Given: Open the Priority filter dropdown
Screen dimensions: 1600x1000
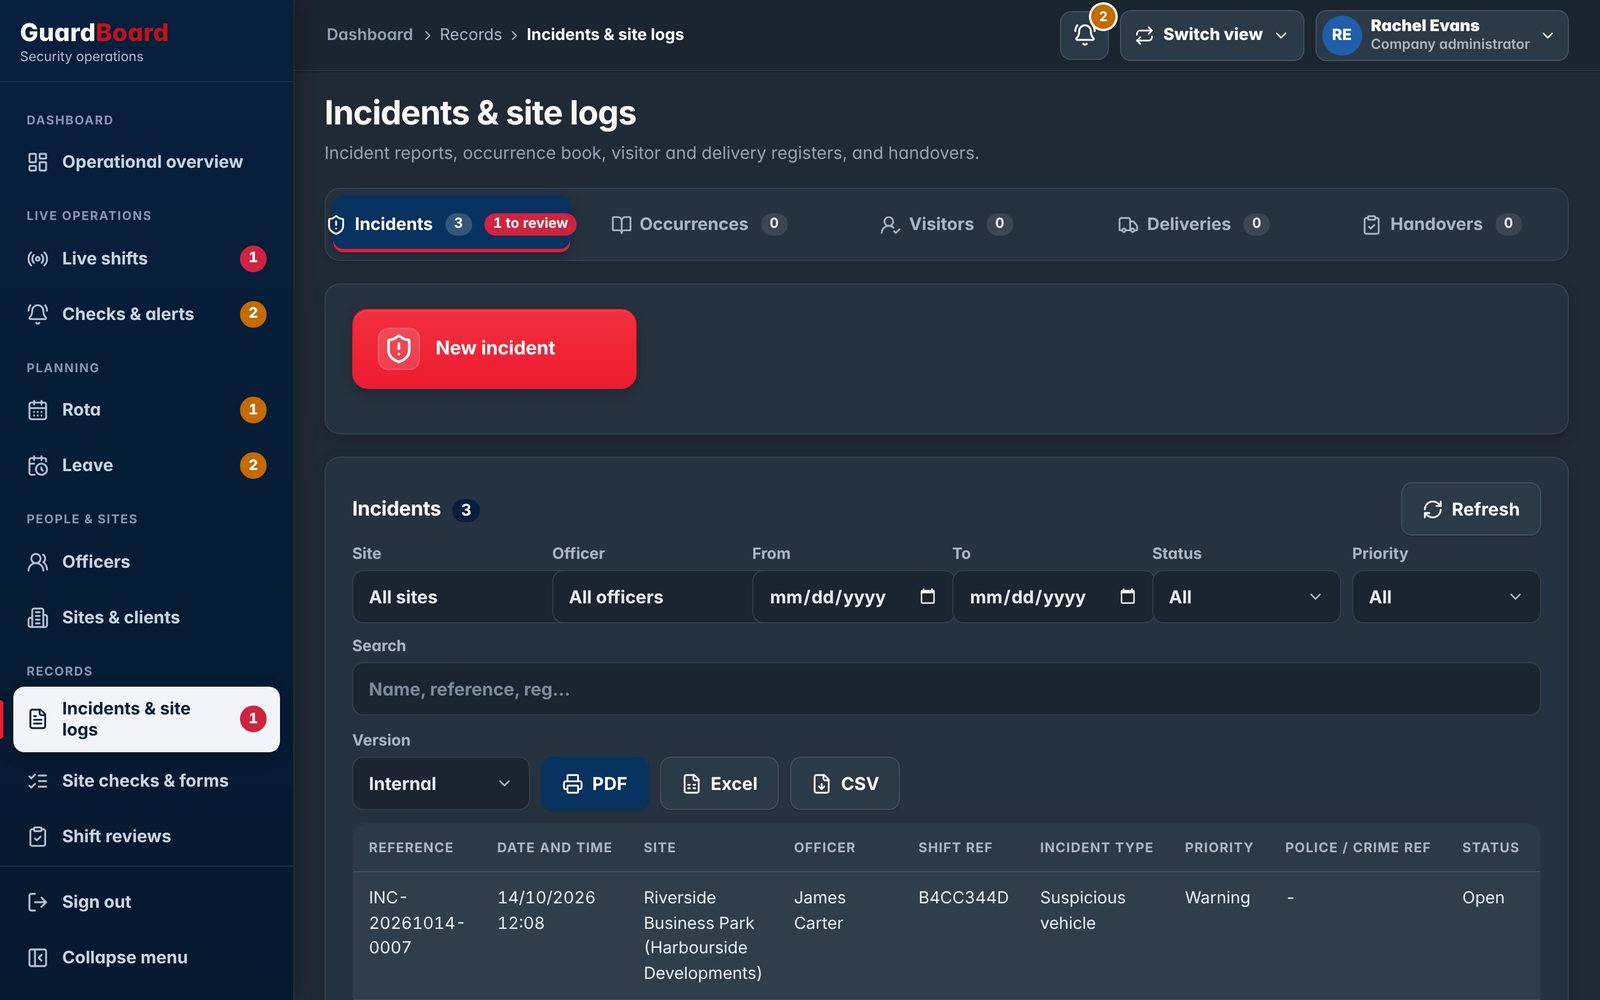Looking at the screenshot, I should 1446,597.
